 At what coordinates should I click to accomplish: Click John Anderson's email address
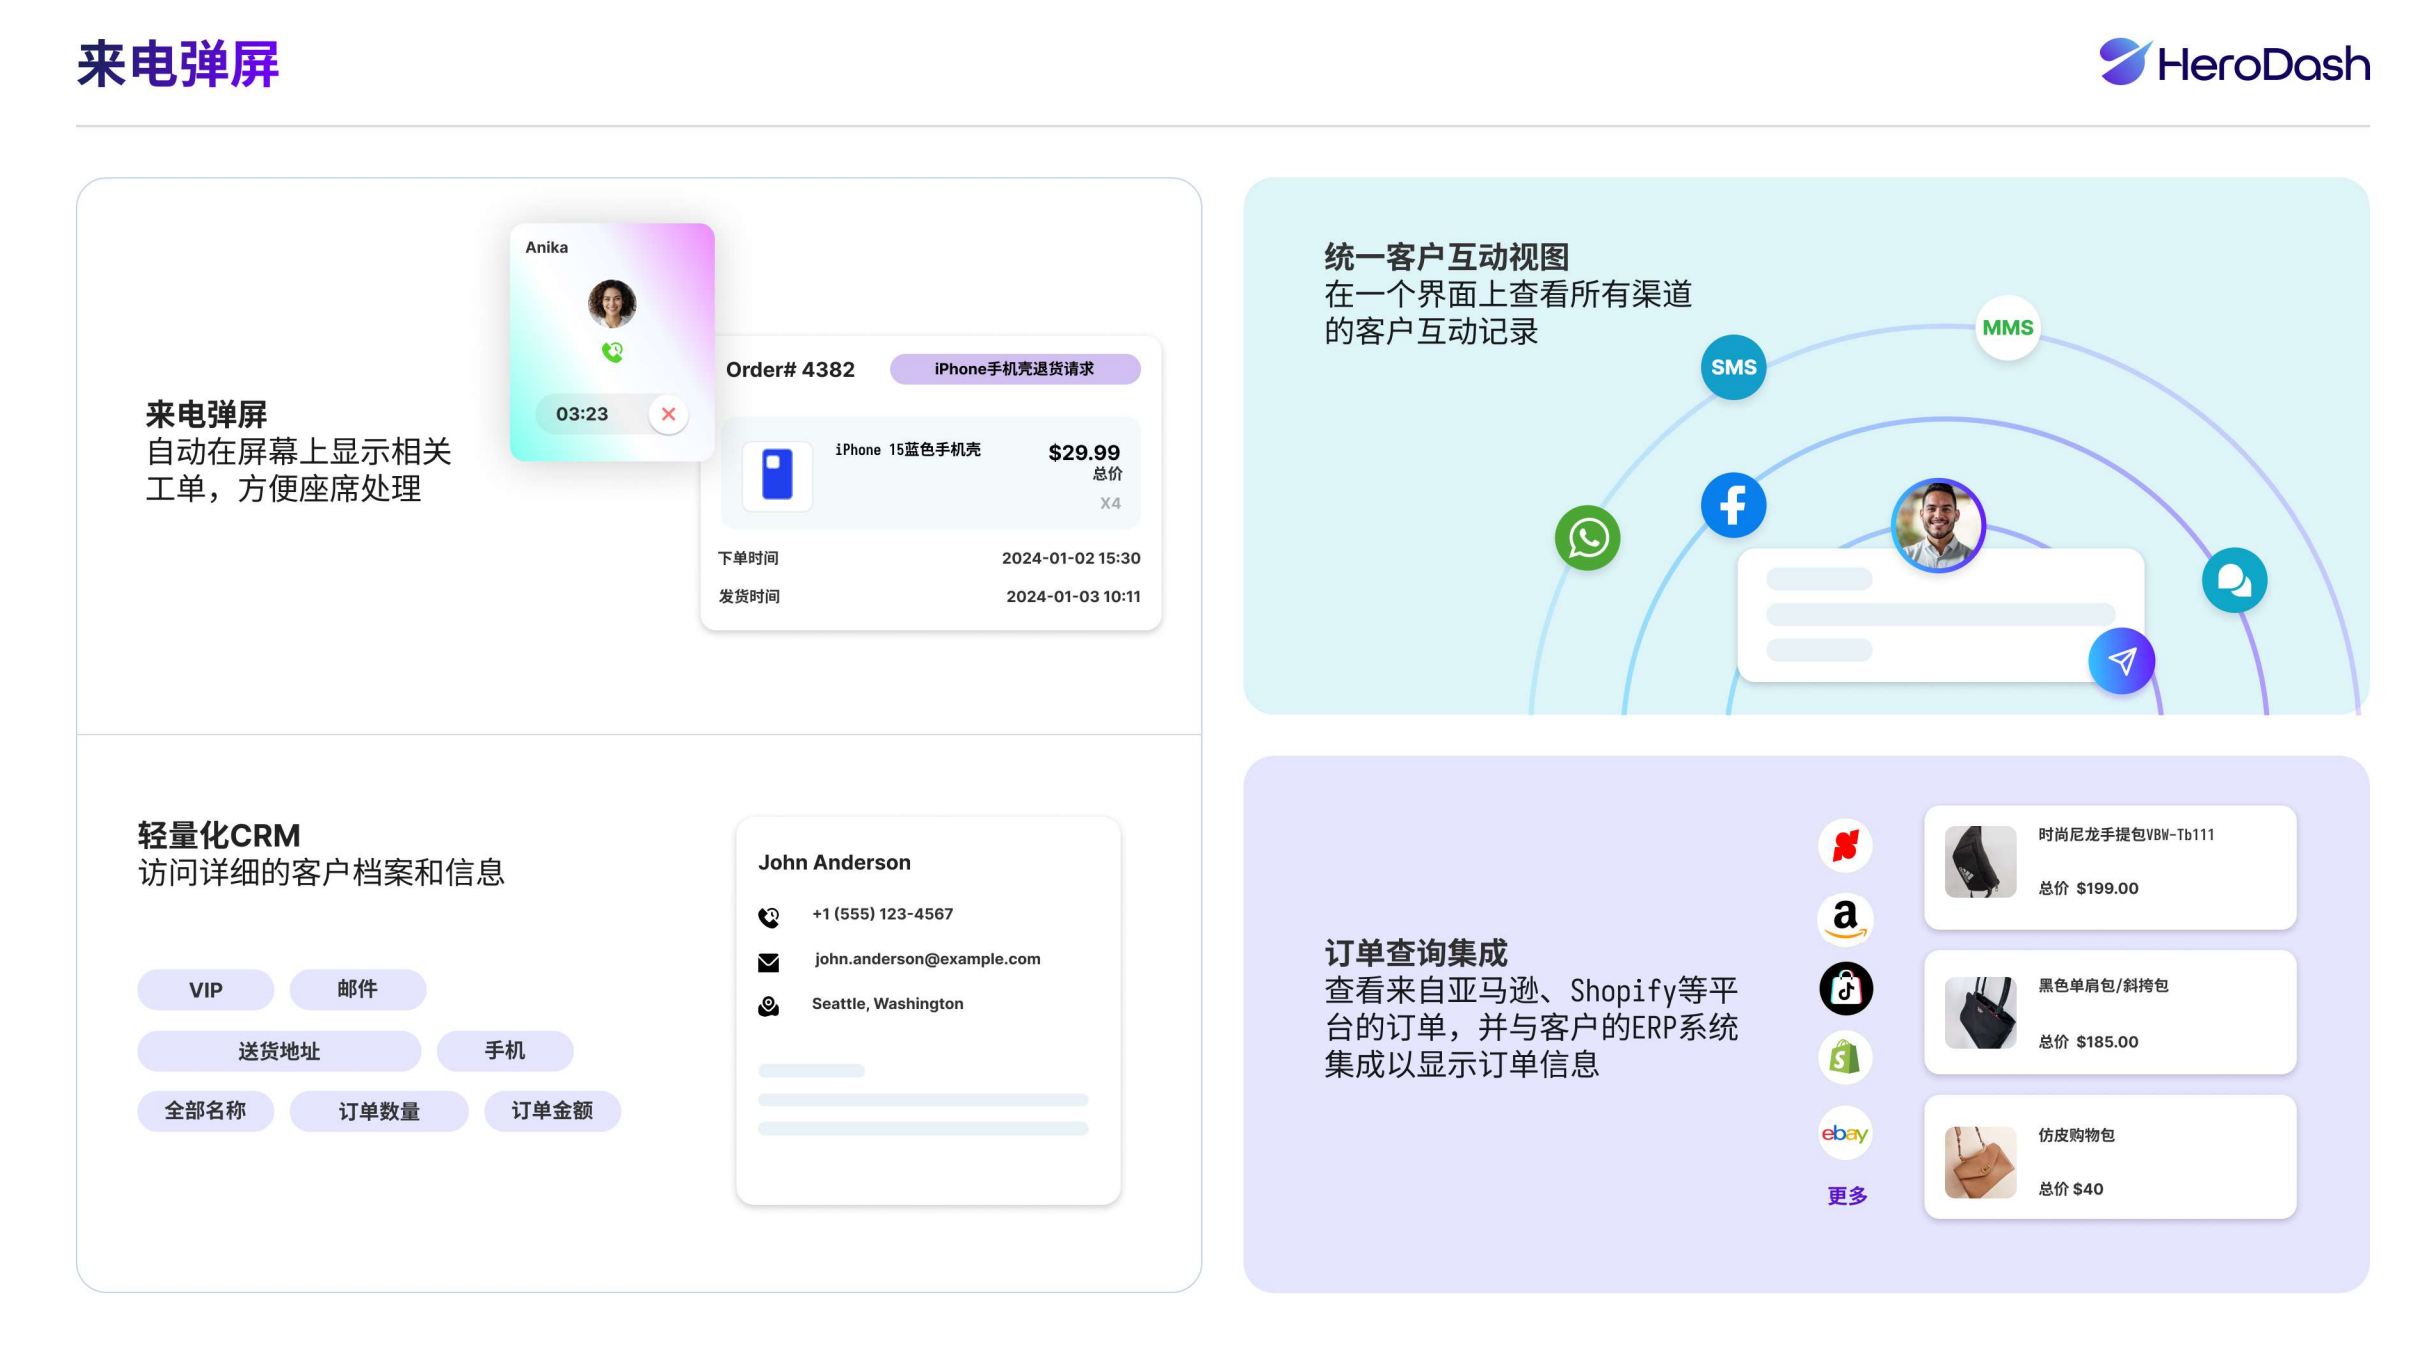tap(927, 959)
